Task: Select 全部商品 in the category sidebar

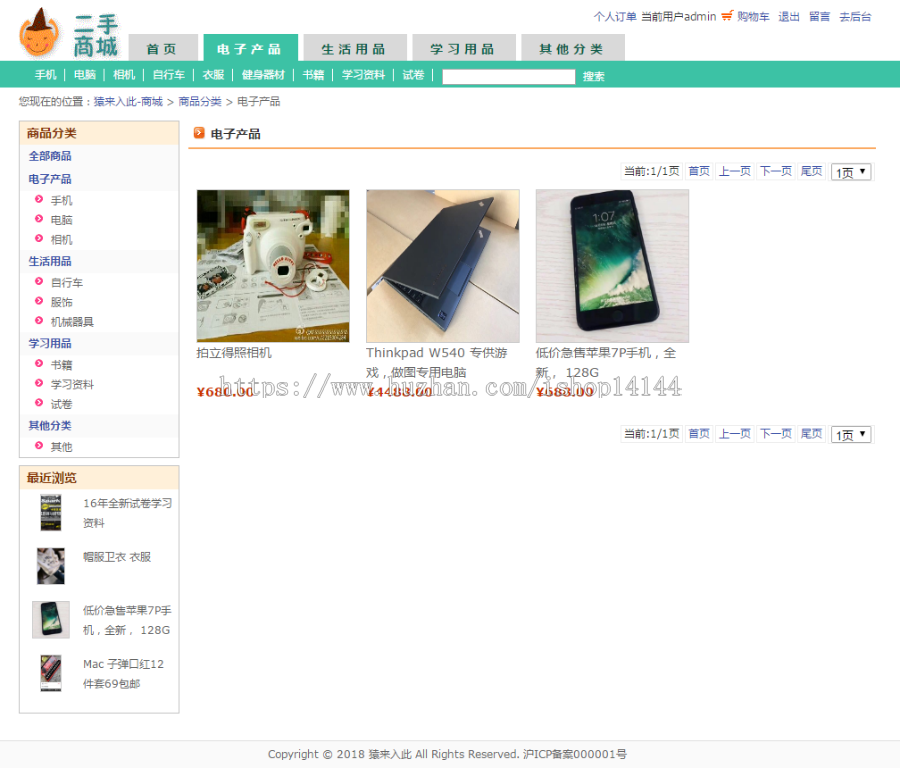Action: 50,156
